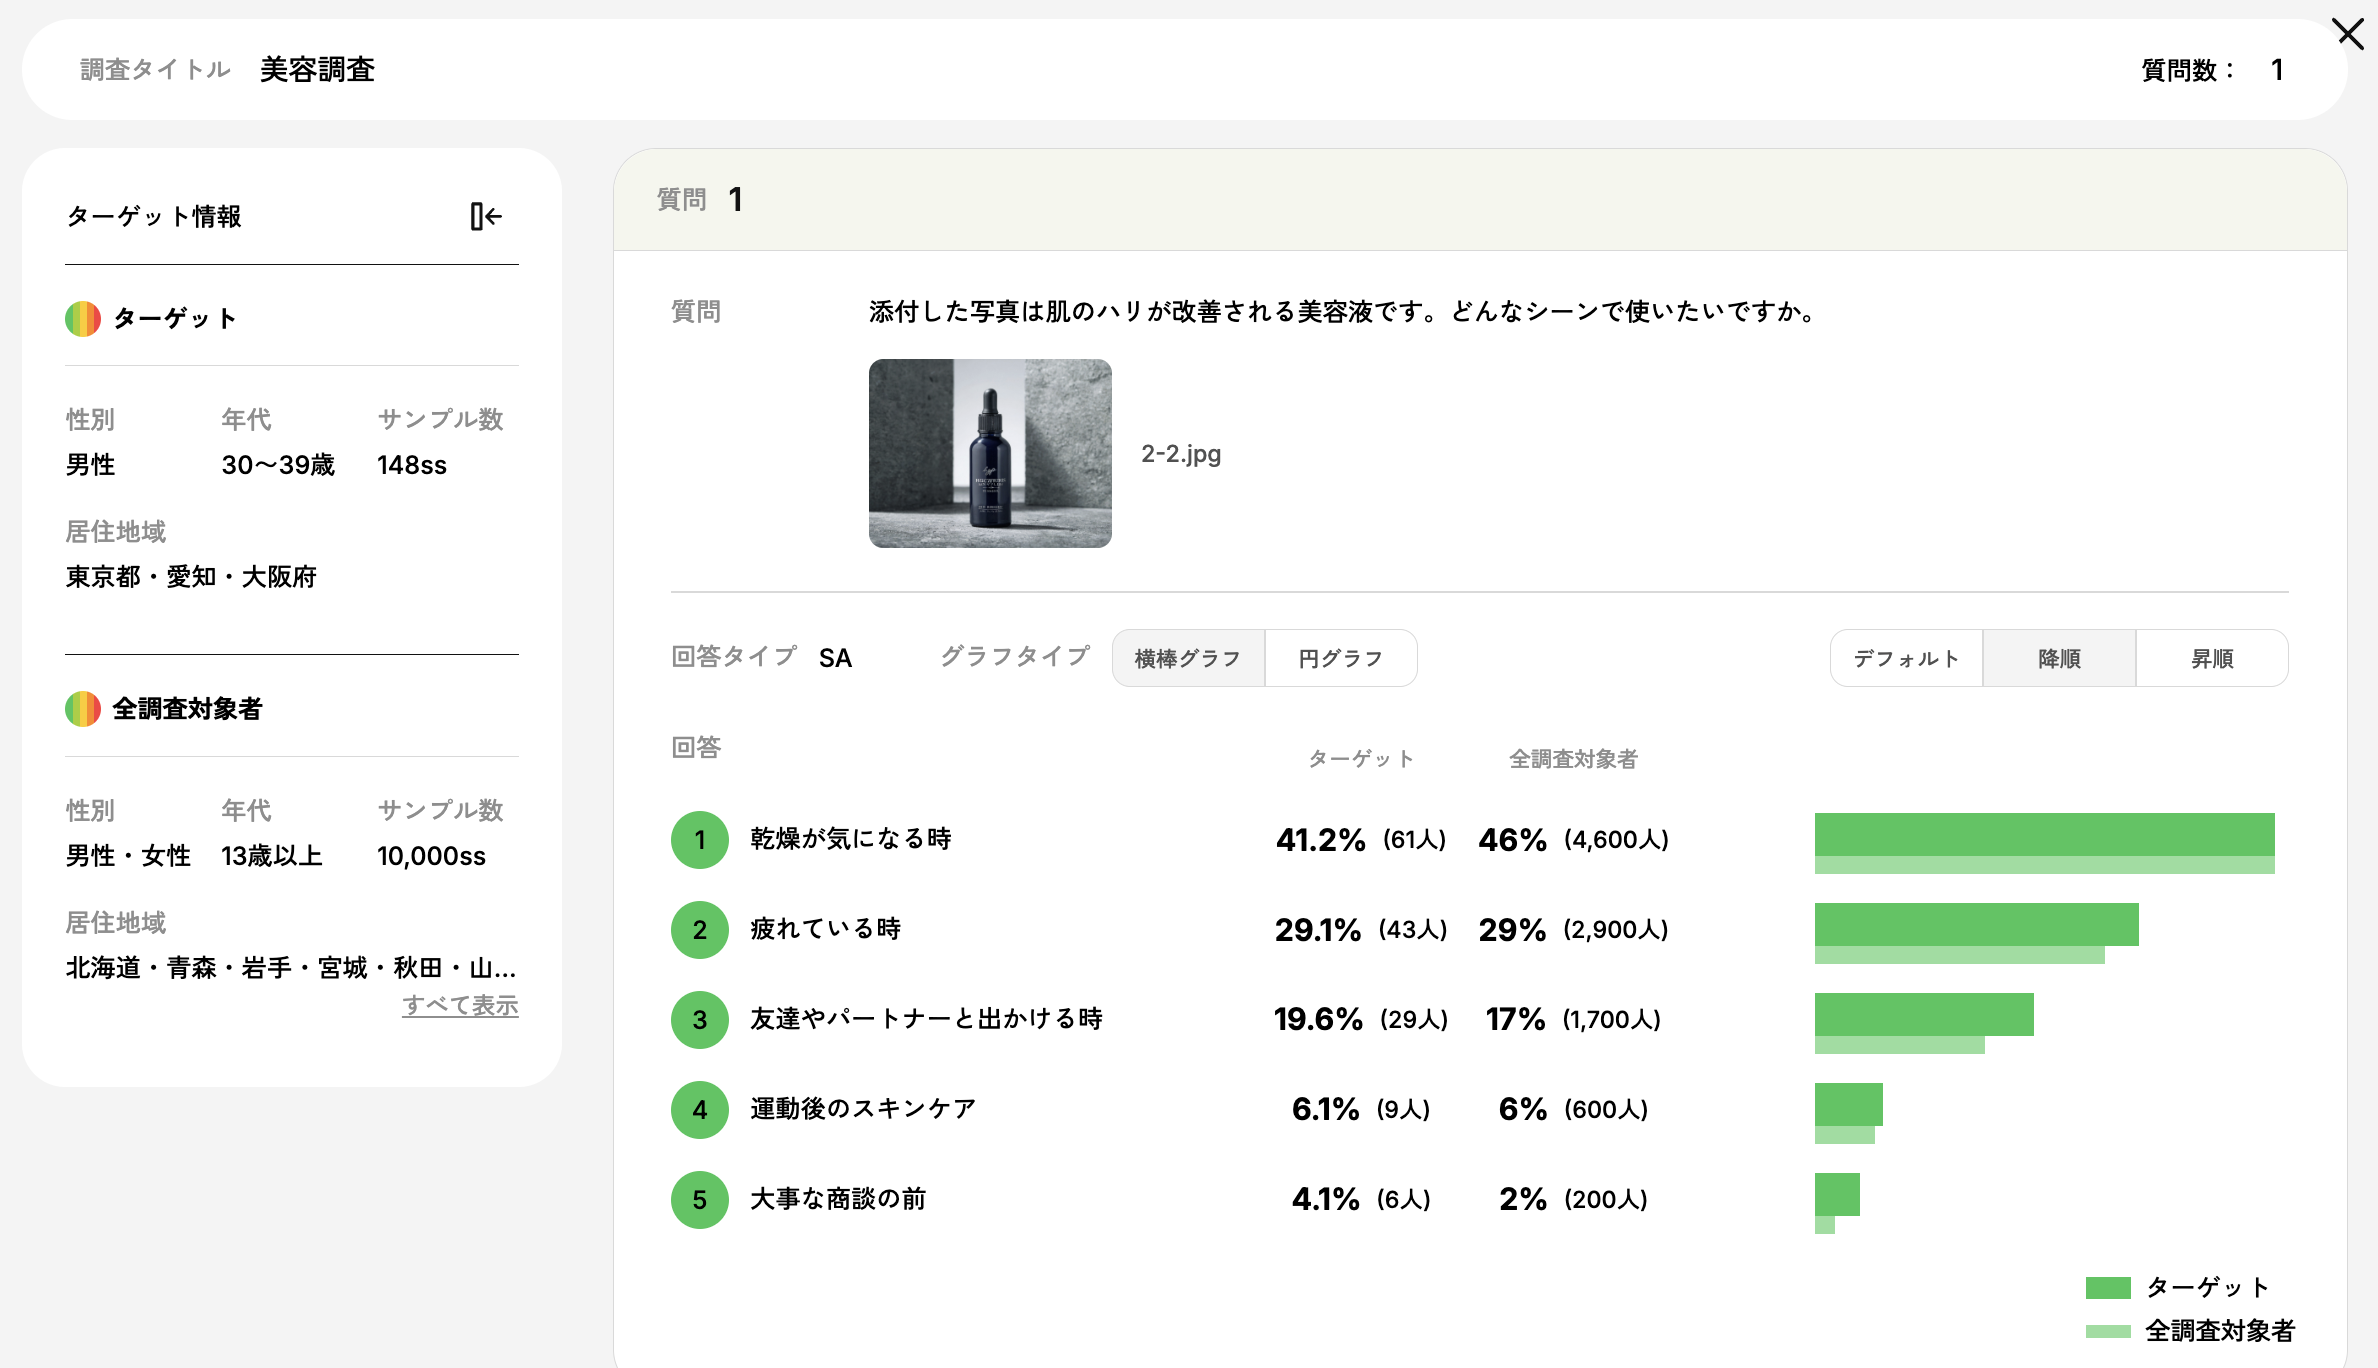Click the number 1 answer badge
2378x1368 pixels.
[x=699, y=840]
